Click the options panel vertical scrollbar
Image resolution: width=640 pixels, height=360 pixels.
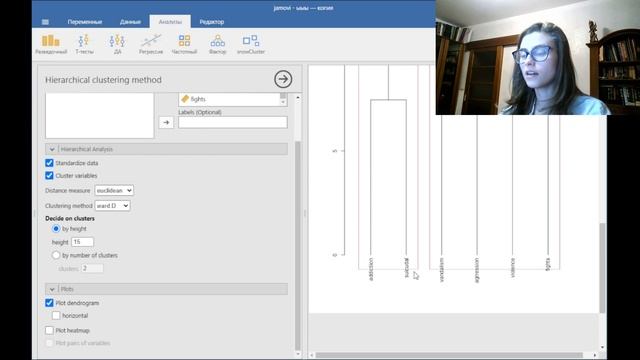(x=298, y=245)
